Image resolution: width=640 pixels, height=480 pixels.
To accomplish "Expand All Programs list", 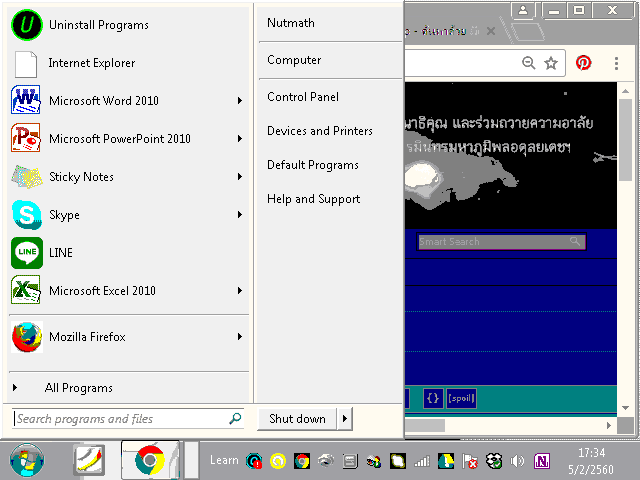I will pos(78,388).
